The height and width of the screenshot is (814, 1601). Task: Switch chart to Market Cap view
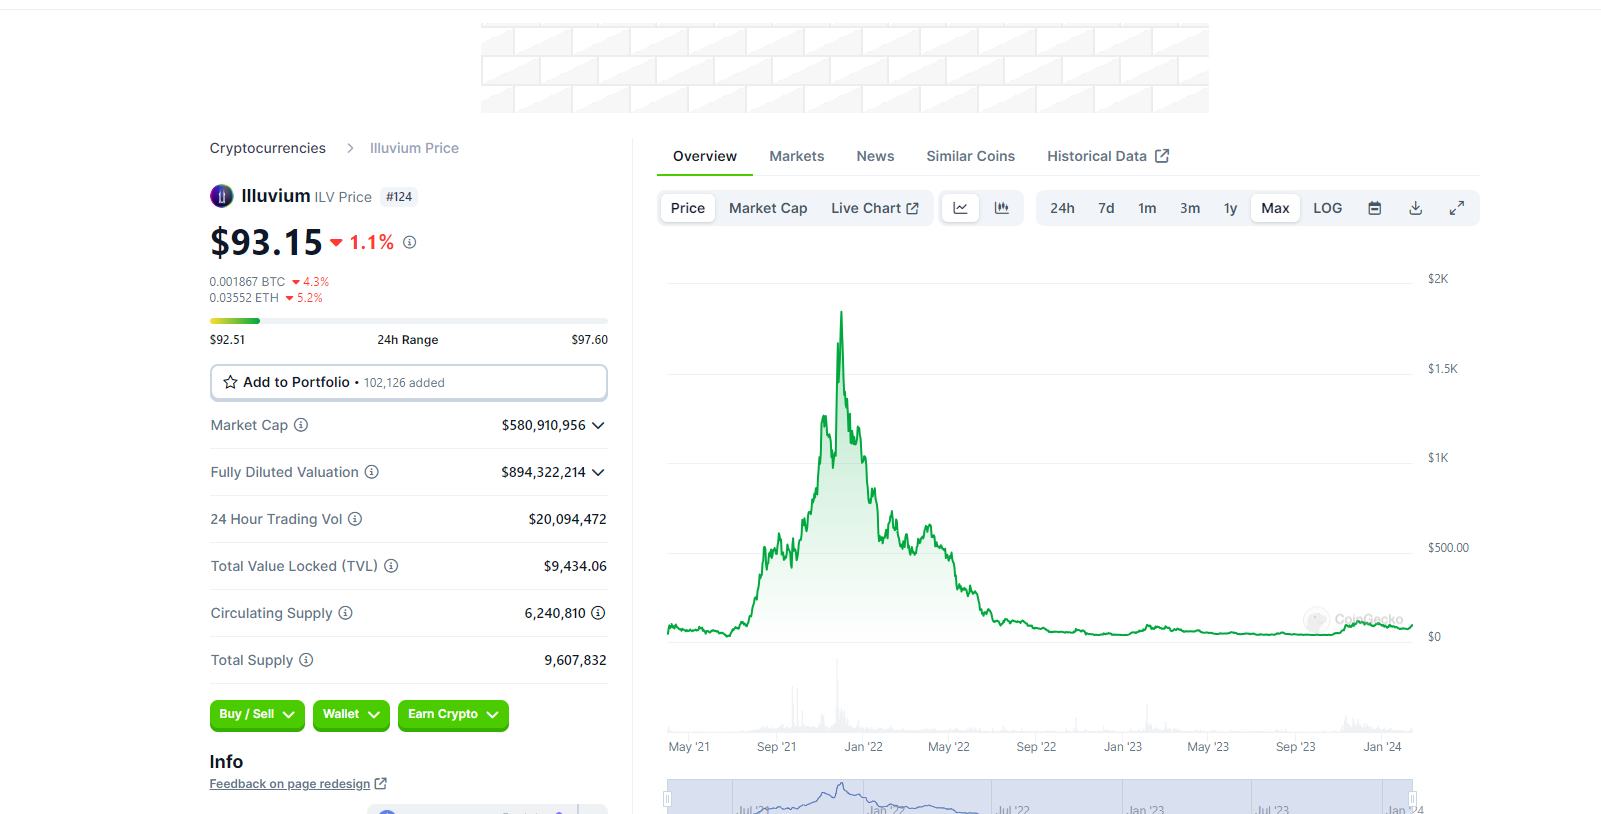(768, 208)
